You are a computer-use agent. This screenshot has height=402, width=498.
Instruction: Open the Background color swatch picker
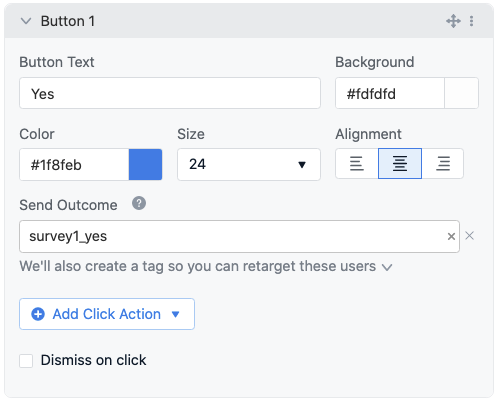462,93
